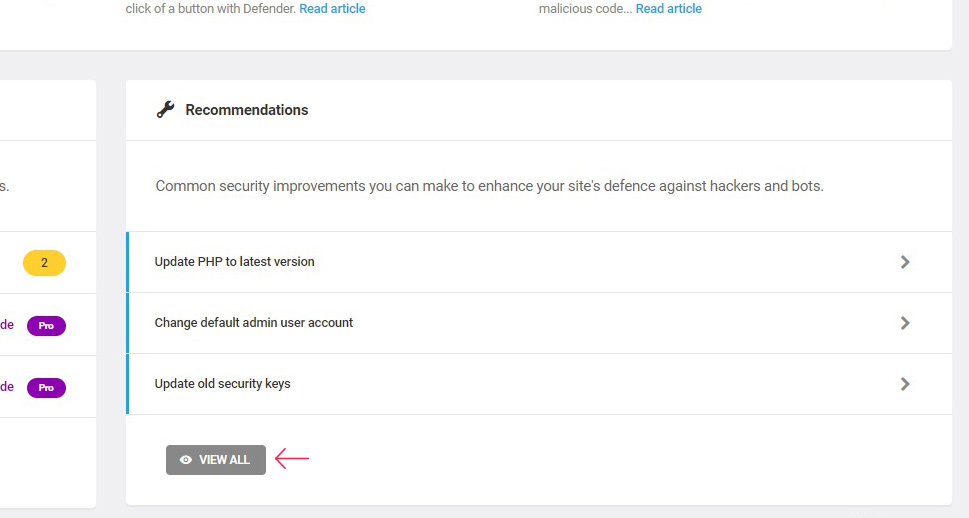Click the lower purple Pro badge
969x518 pixels.
[x=46, y=388]
